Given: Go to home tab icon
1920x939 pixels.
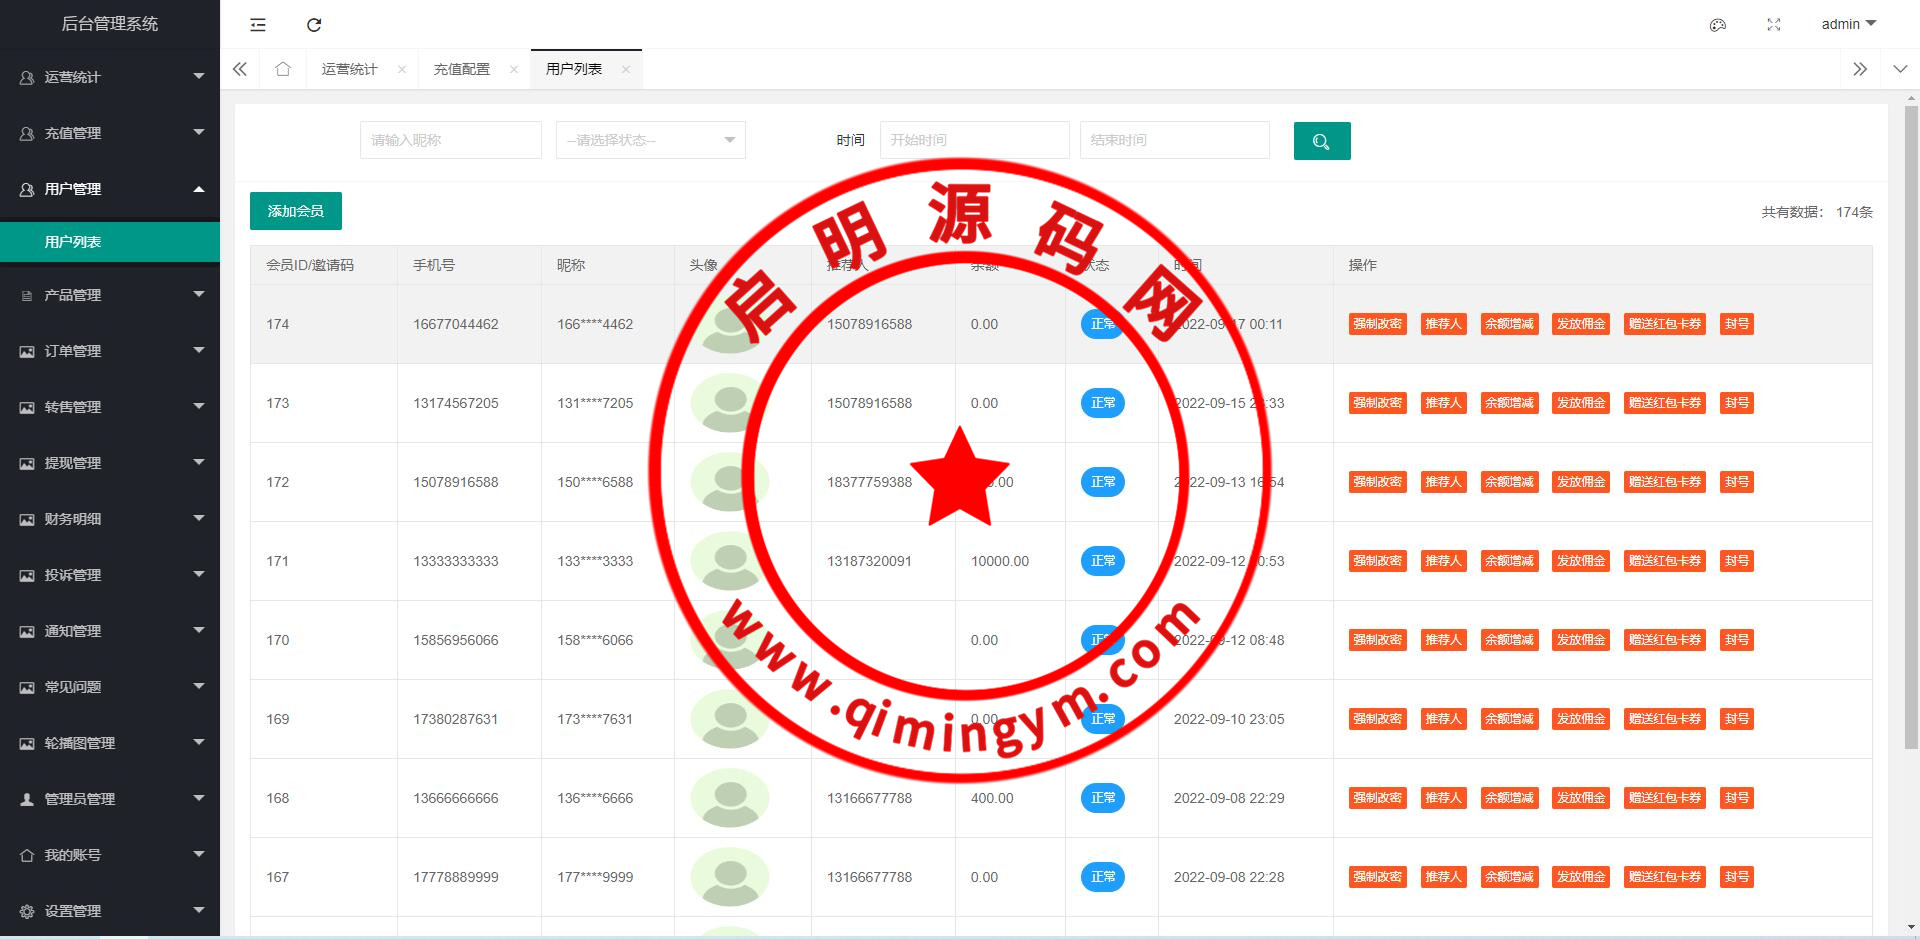Looking at the screenshot, I should click(283, 69).
